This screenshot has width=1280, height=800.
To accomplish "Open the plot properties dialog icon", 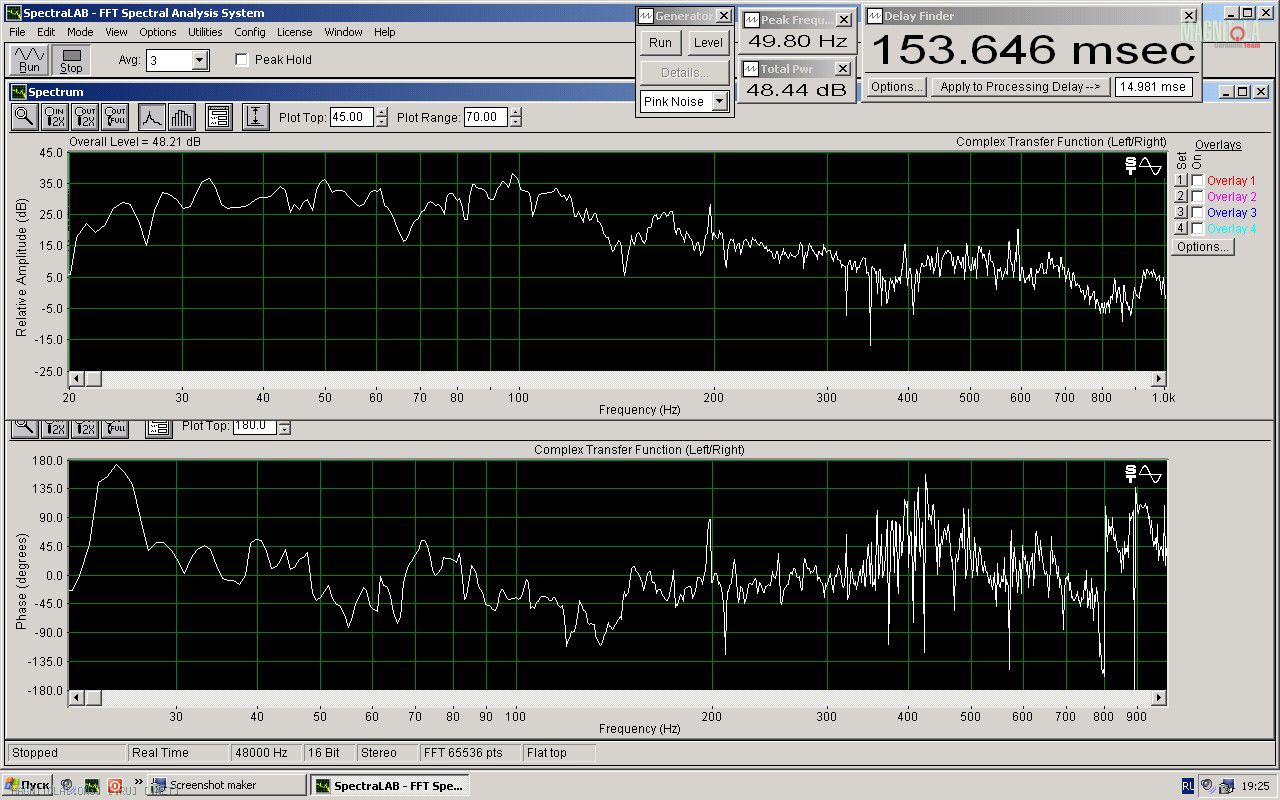I will coord(219,117).
